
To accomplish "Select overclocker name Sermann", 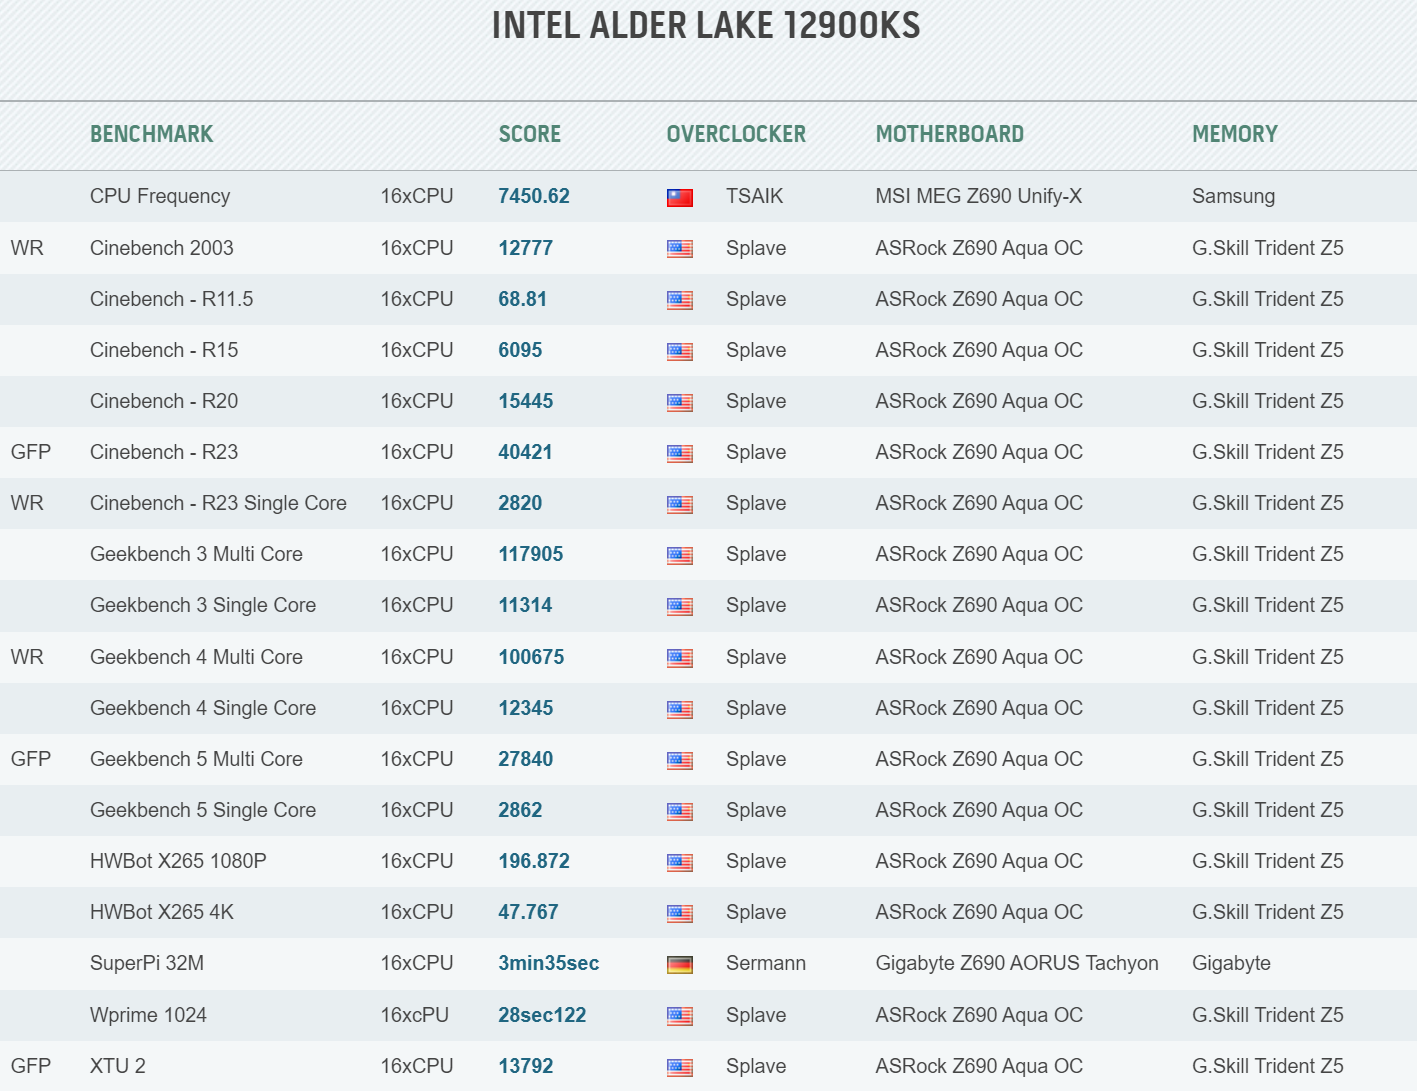I will tap(766, 963).
